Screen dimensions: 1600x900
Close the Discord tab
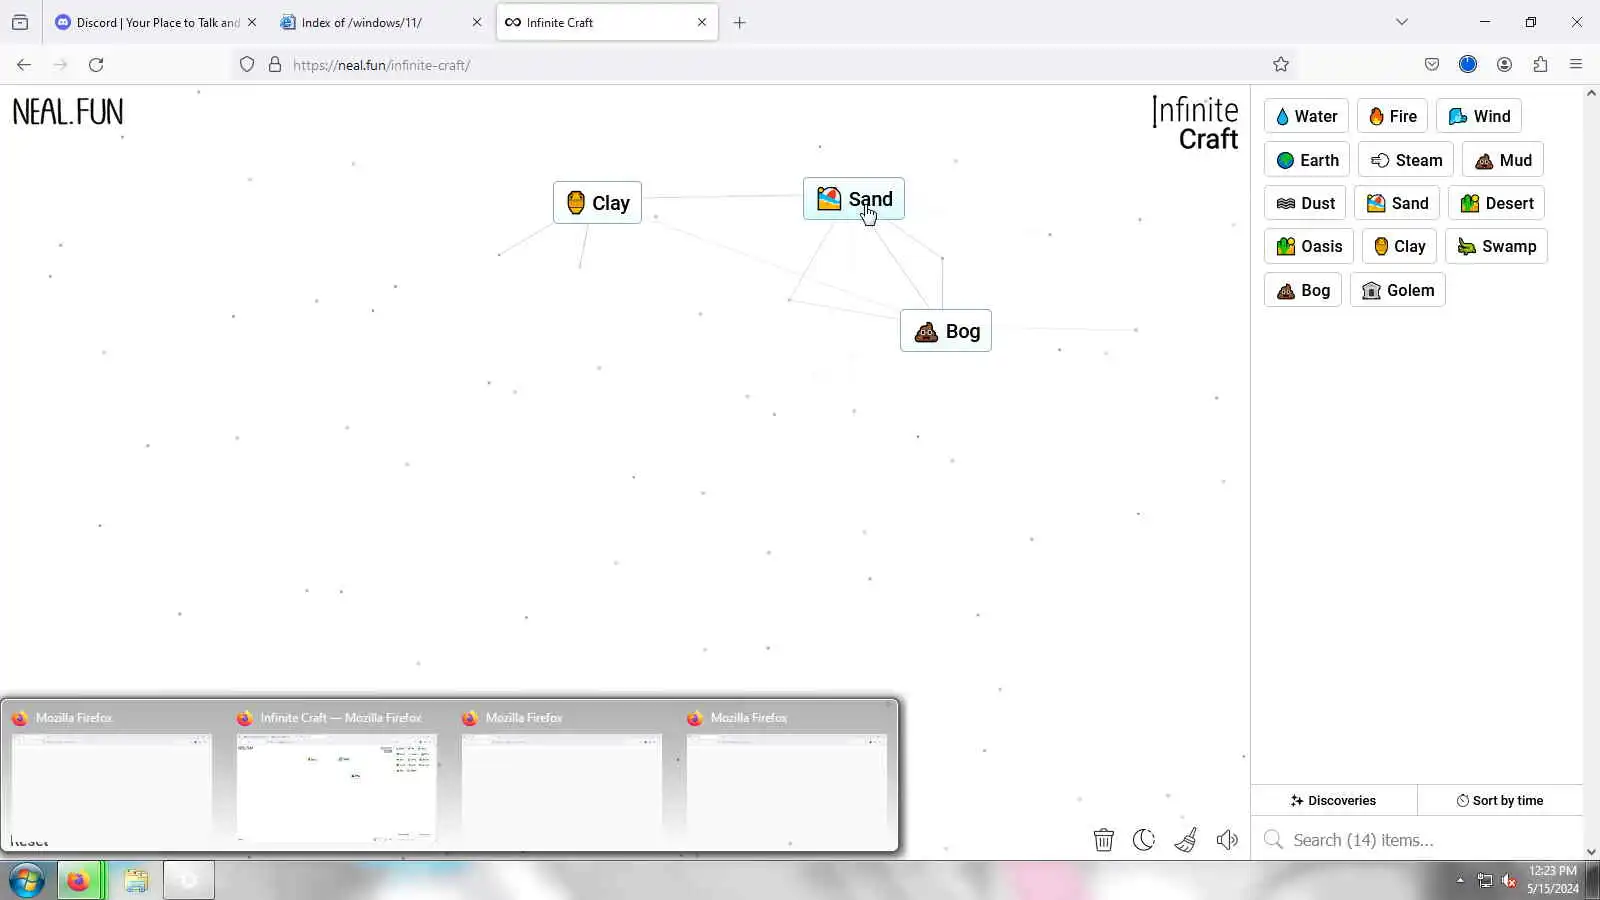tap(252, 22)
